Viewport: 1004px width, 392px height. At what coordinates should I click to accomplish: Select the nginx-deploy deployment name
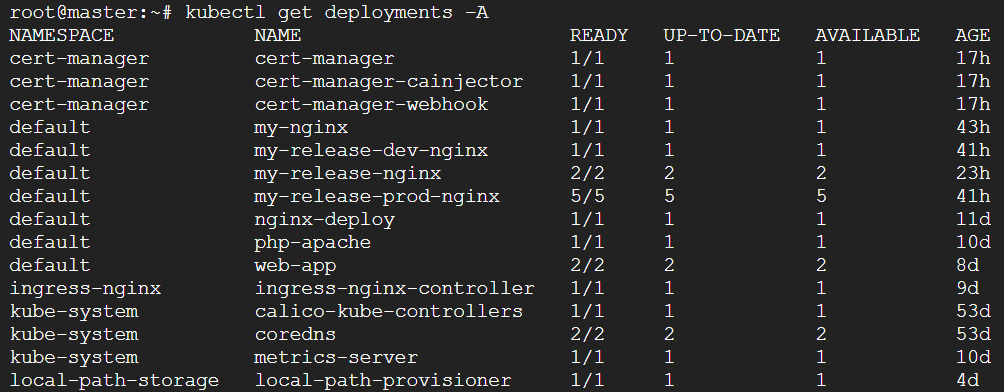pos(325,220)
